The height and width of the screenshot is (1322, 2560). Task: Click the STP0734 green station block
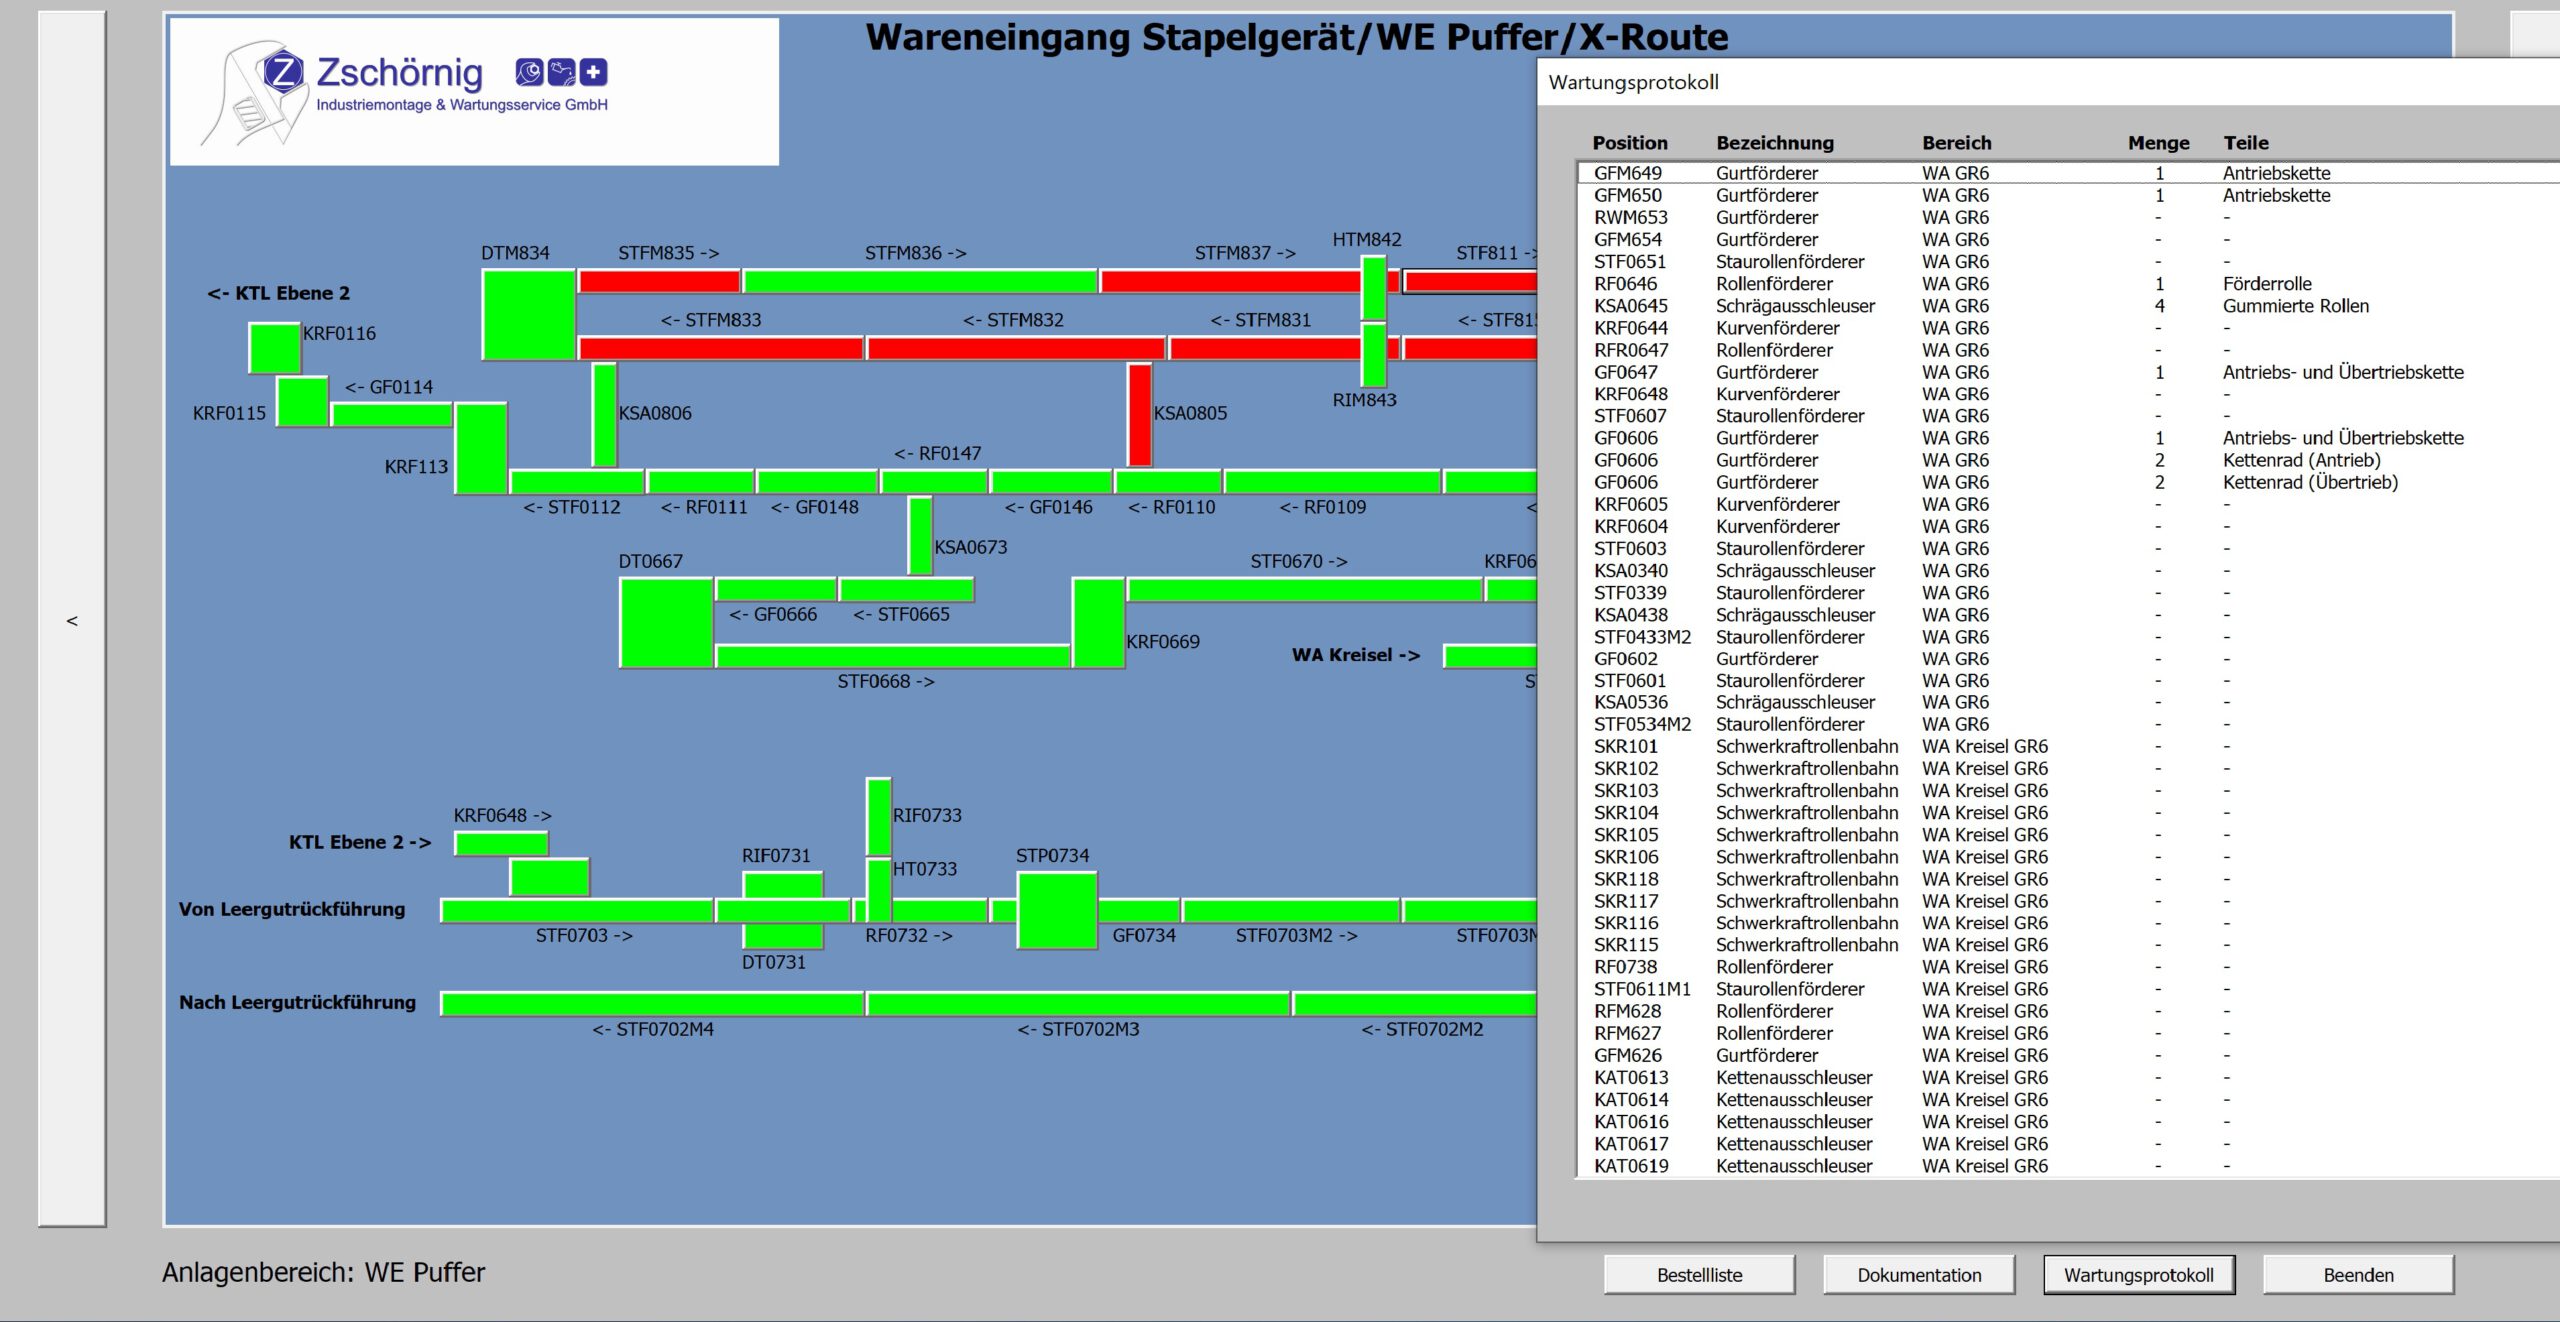tap(1057, 909)
